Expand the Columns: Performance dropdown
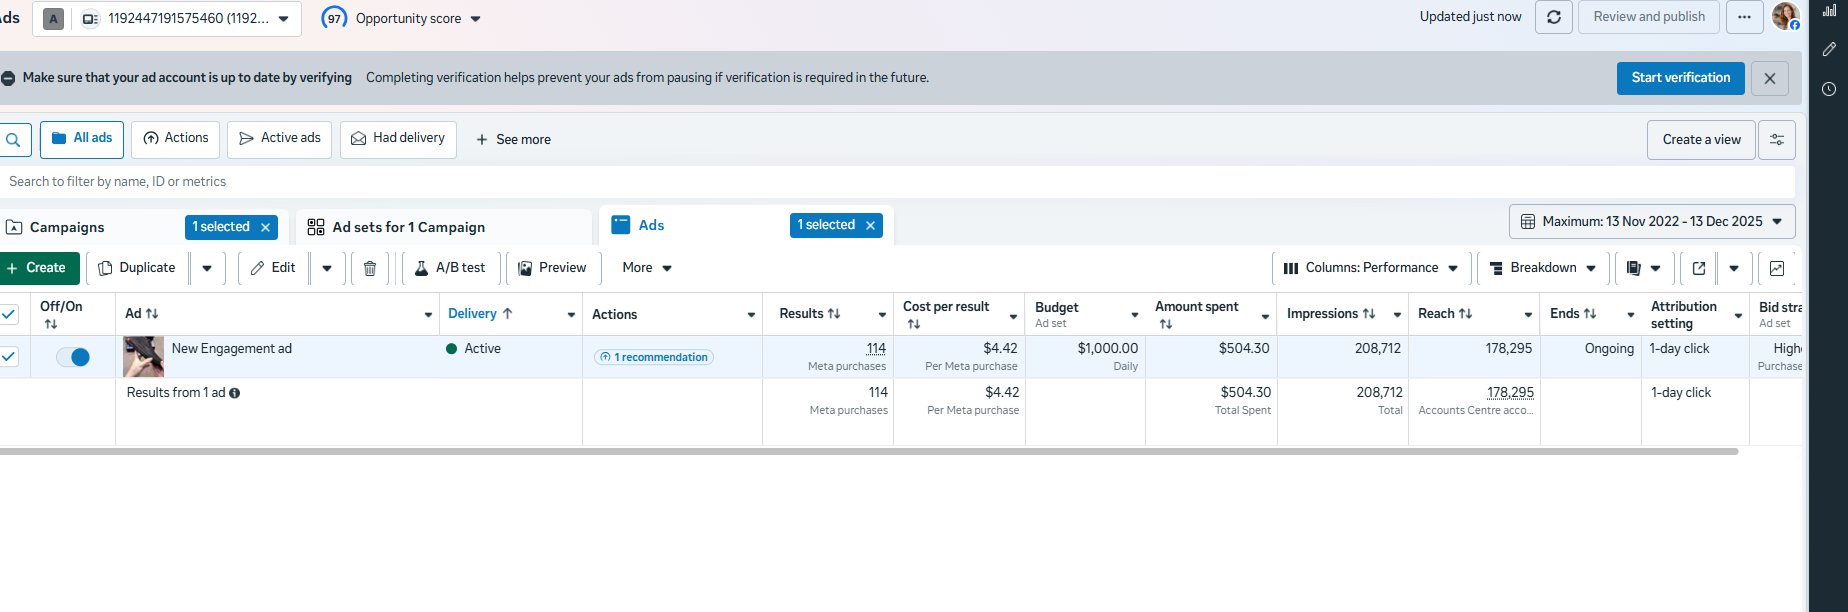The image size is (1848, 612). pyautogui.click(x=1371, y=268)
